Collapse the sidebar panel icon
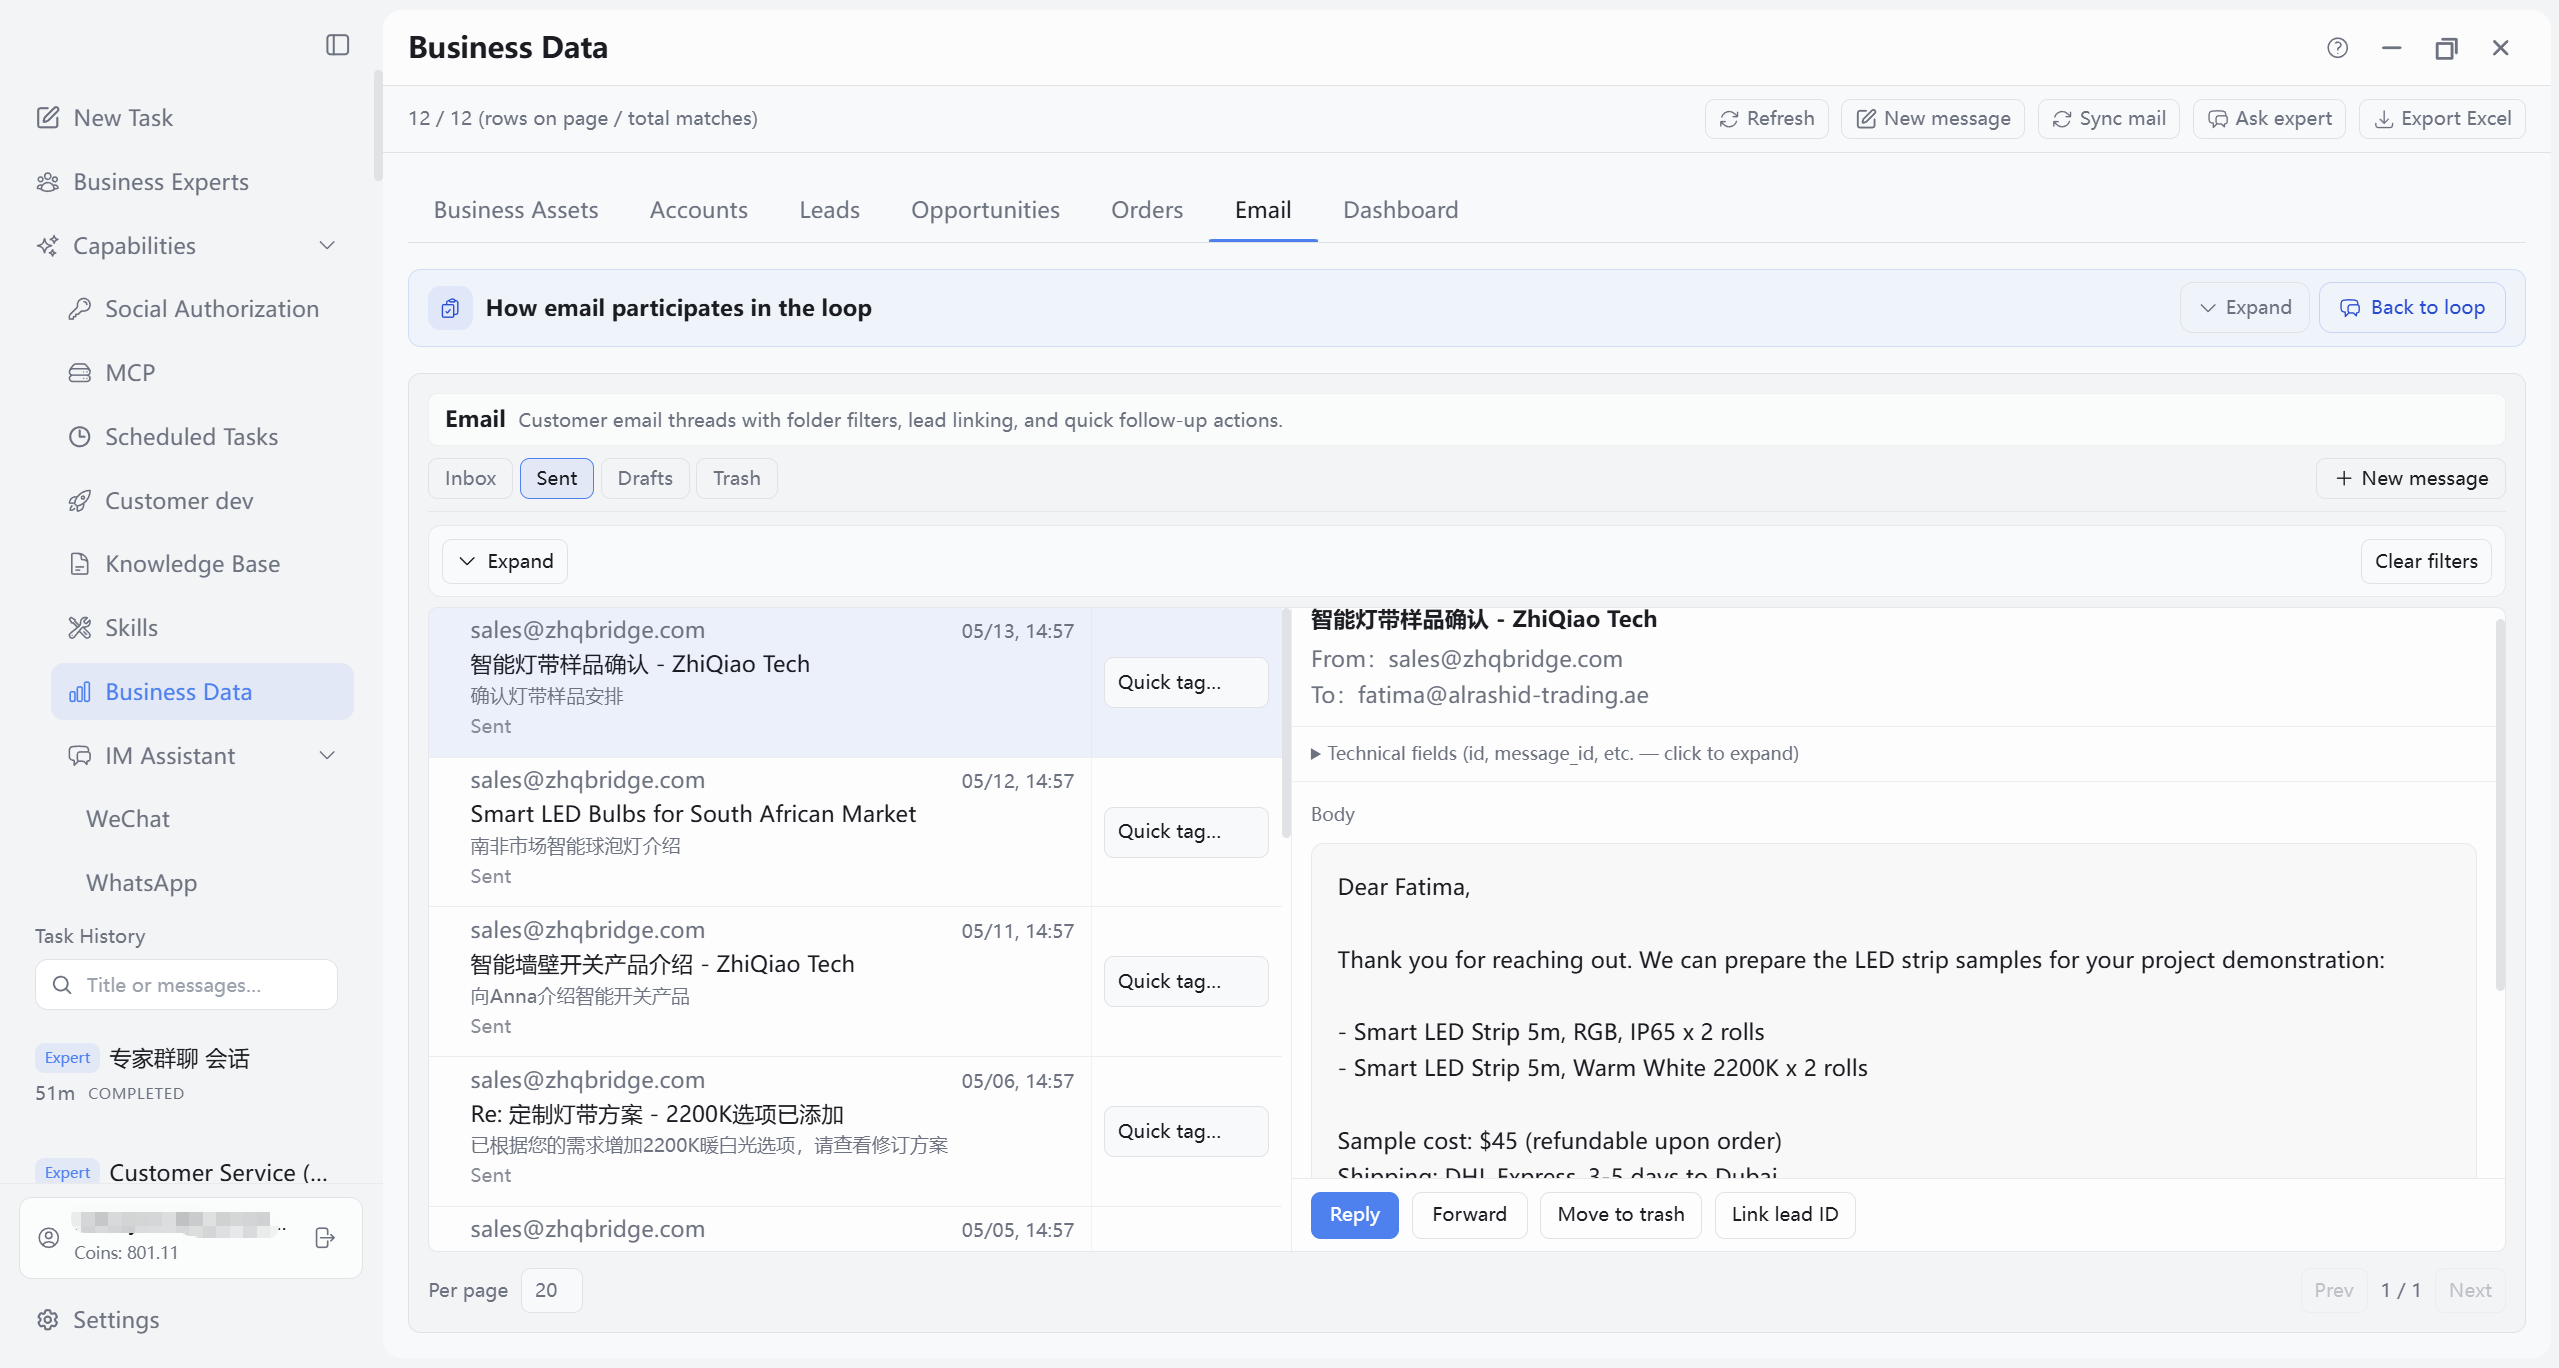Viewport: 2559px width, 1368px height. point(337,45)
